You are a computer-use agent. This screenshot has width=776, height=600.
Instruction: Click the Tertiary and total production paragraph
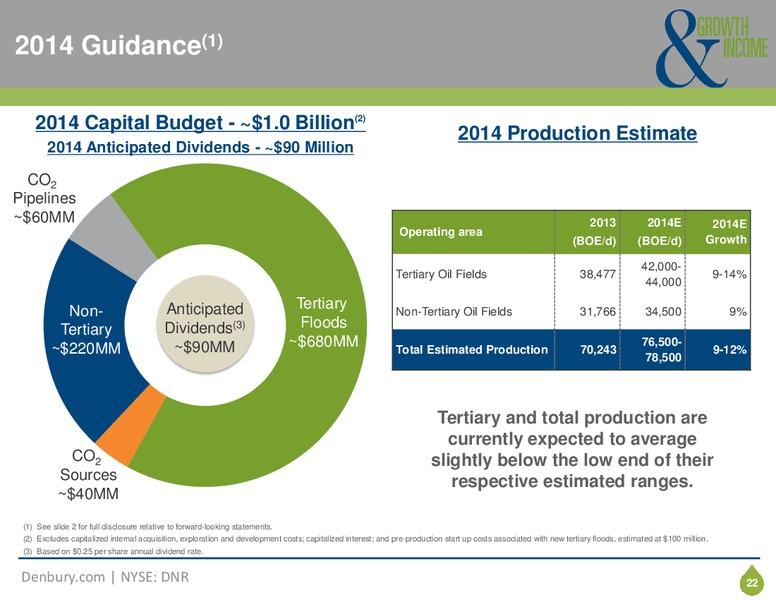coord(572,450)
